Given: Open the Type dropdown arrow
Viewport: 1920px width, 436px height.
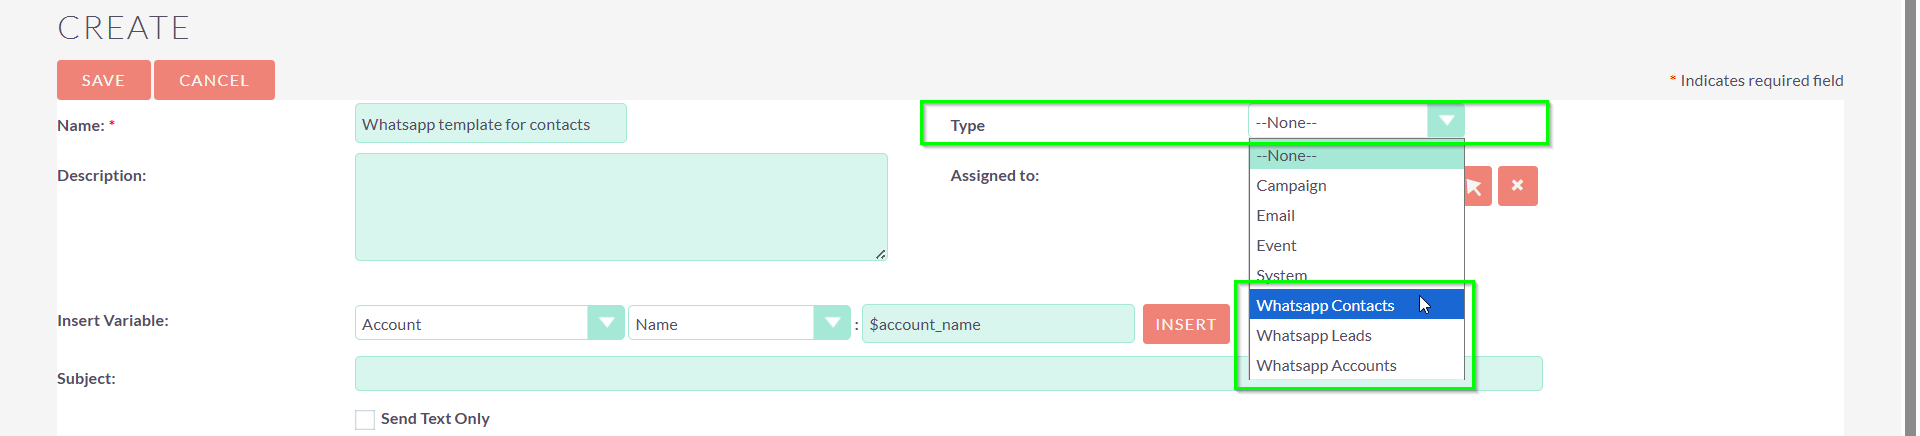Looking at the screenshot, I should coord(1446,122).
